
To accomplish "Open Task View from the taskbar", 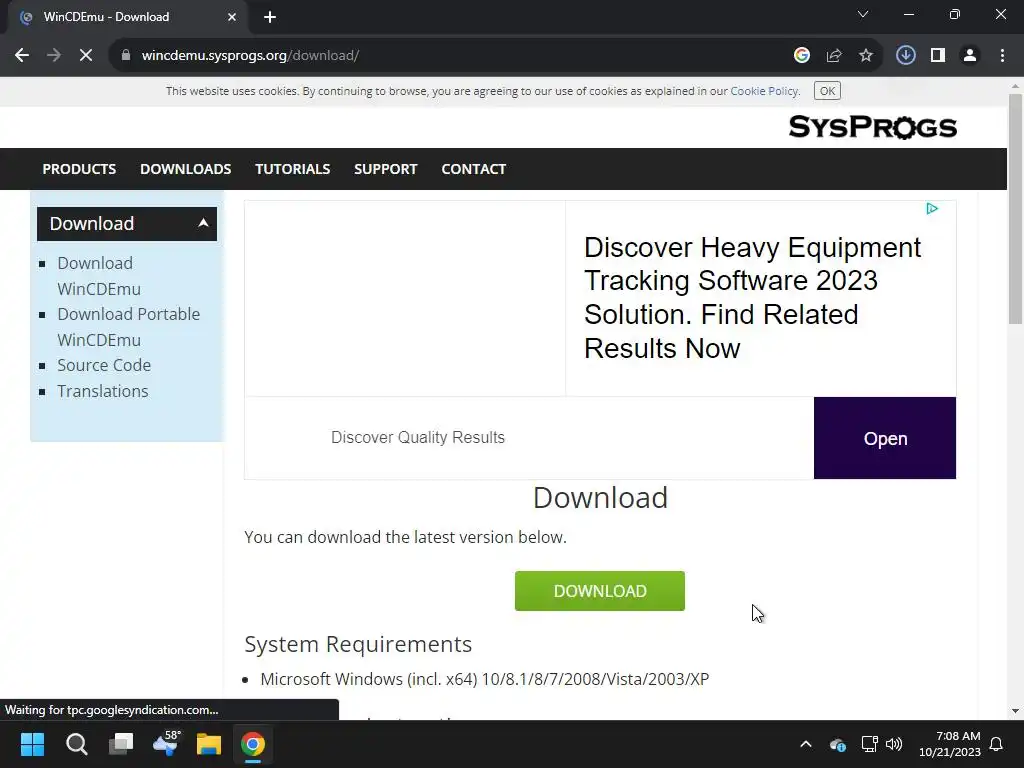I will pyautogui.click(x=121, y=744).
